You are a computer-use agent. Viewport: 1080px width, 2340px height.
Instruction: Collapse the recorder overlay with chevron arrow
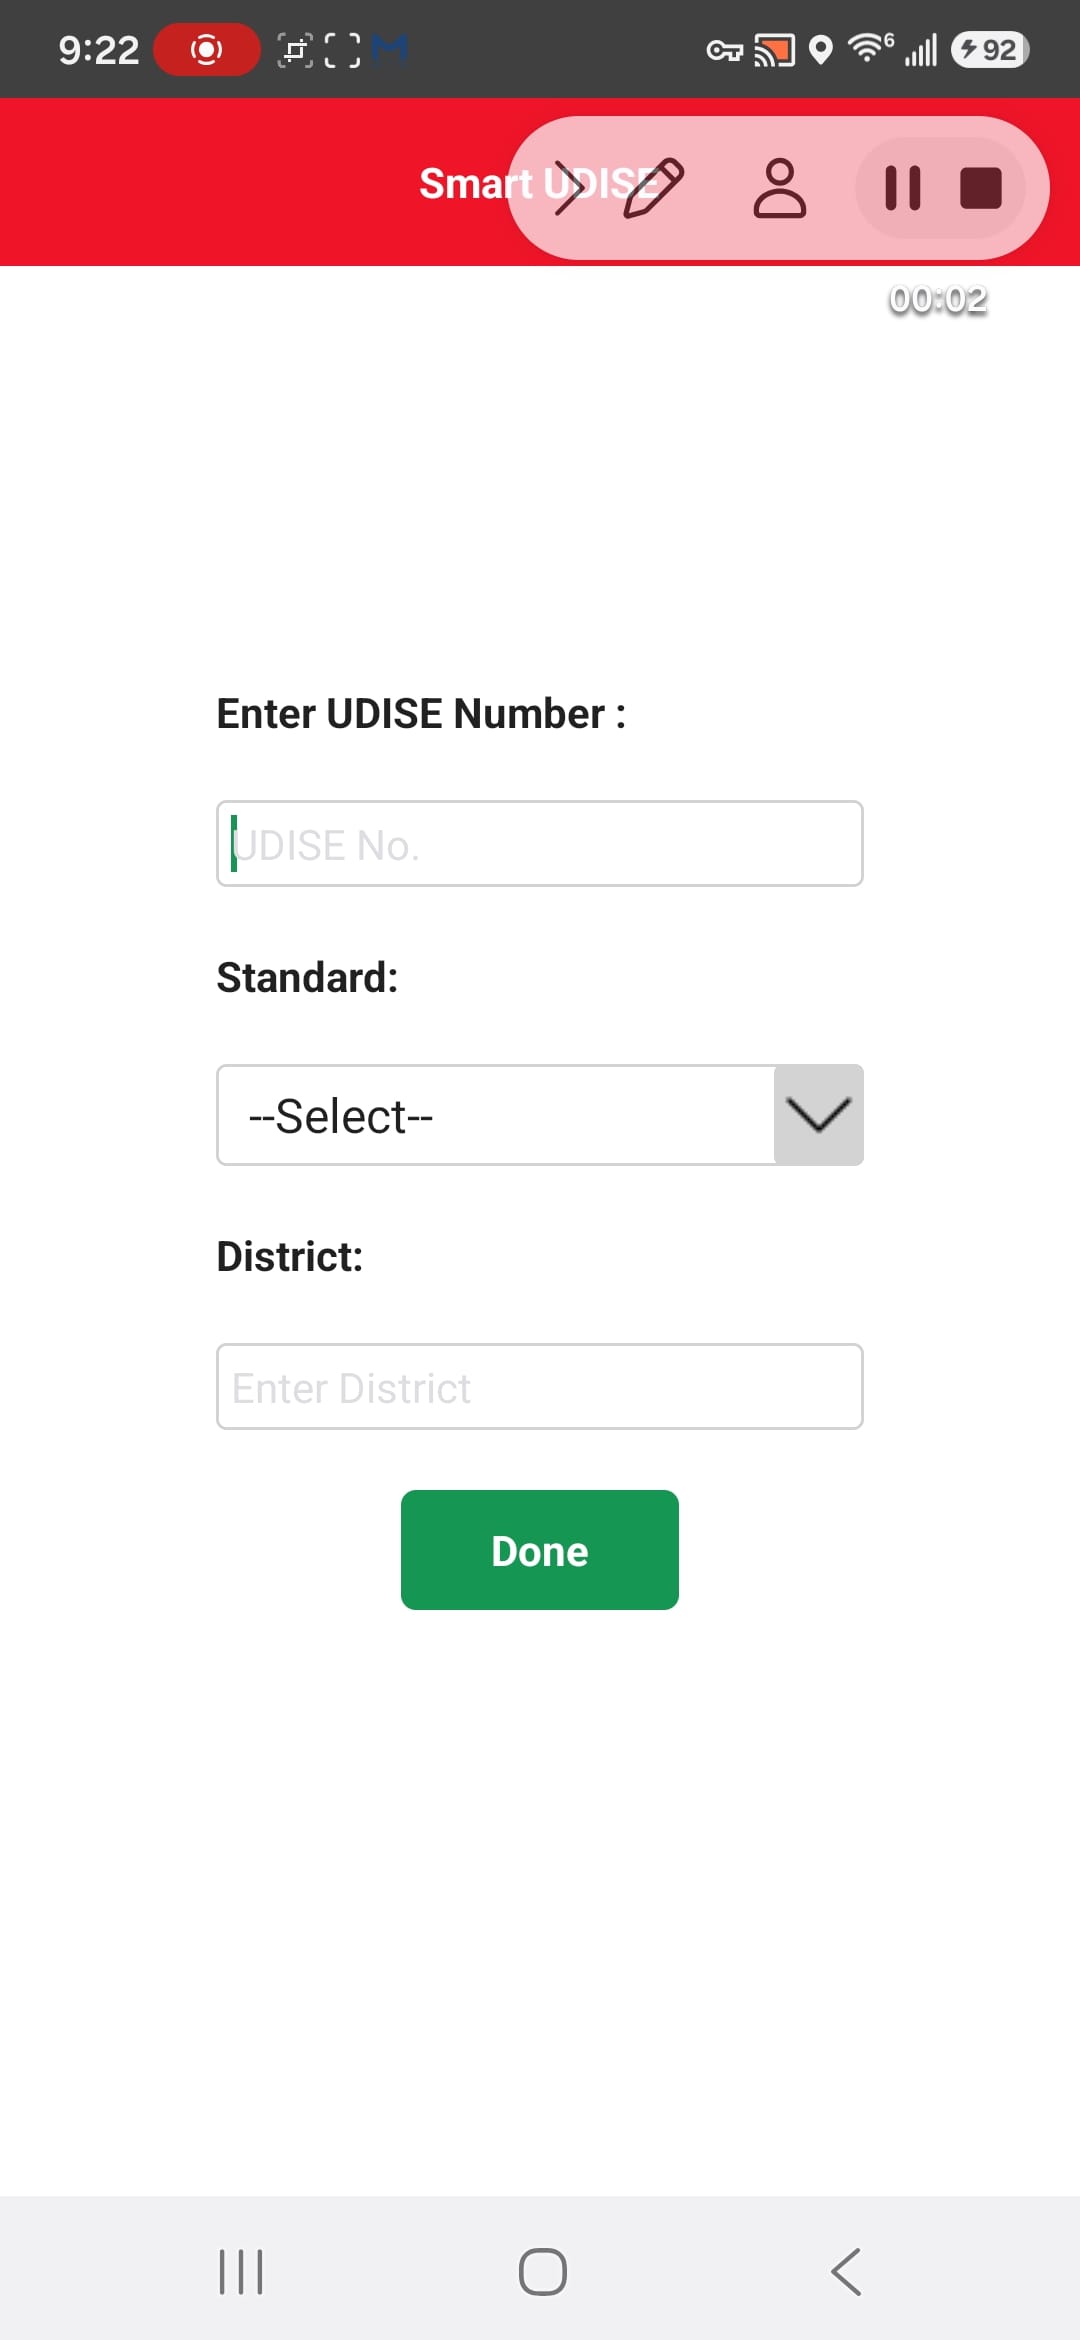[569, 188]
